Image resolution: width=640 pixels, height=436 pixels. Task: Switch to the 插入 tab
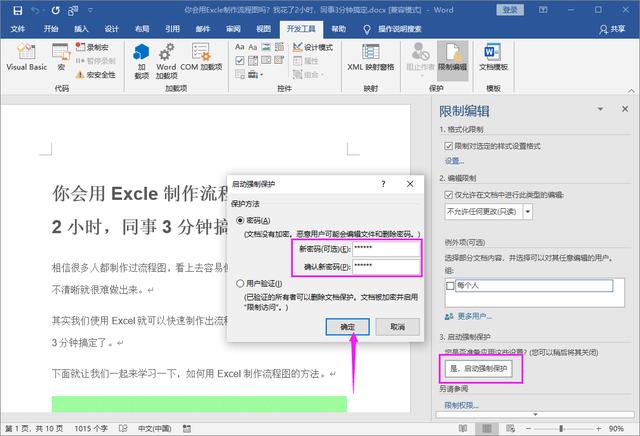click(x=81, y=29)
